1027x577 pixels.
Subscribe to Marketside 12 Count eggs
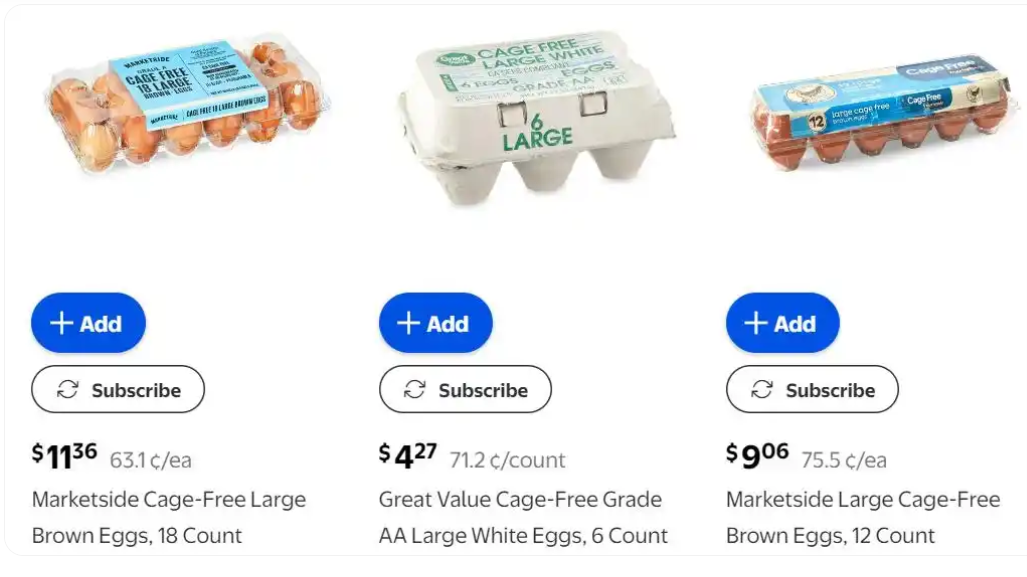click(812, 390)
